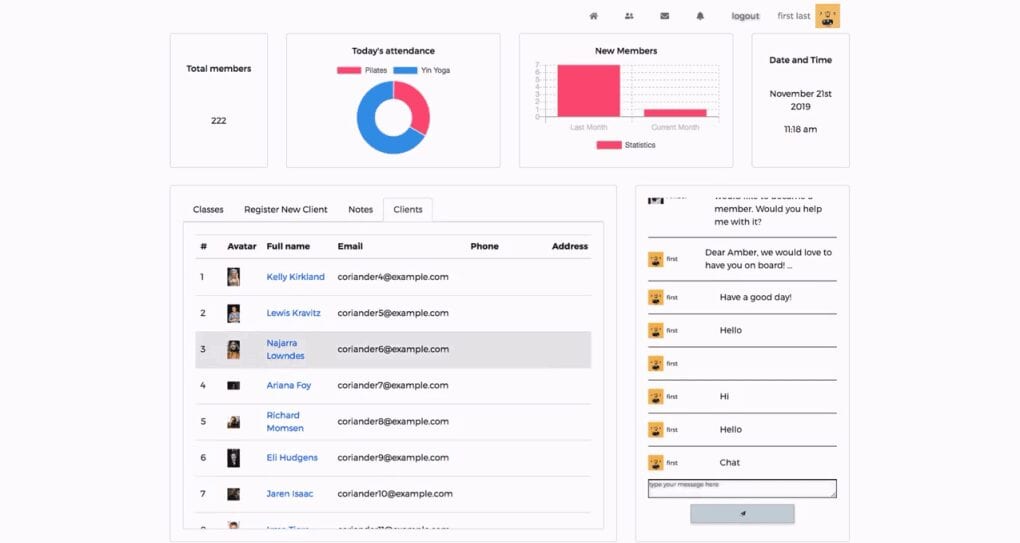This screenshot has height=543, width=1020.
Task: Open Najarra Lowndes's client profile
Action: tap(285, 349)
